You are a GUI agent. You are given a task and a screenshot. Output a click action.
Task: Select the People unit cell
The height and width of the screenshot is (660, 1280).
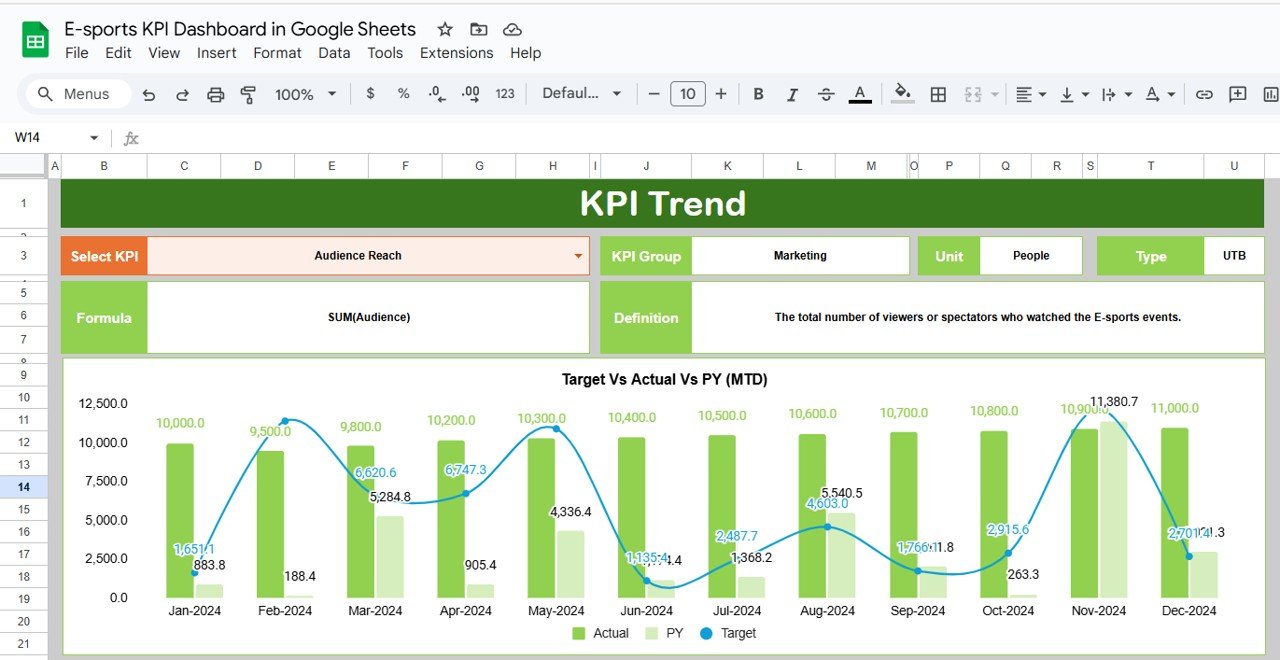1031,256
